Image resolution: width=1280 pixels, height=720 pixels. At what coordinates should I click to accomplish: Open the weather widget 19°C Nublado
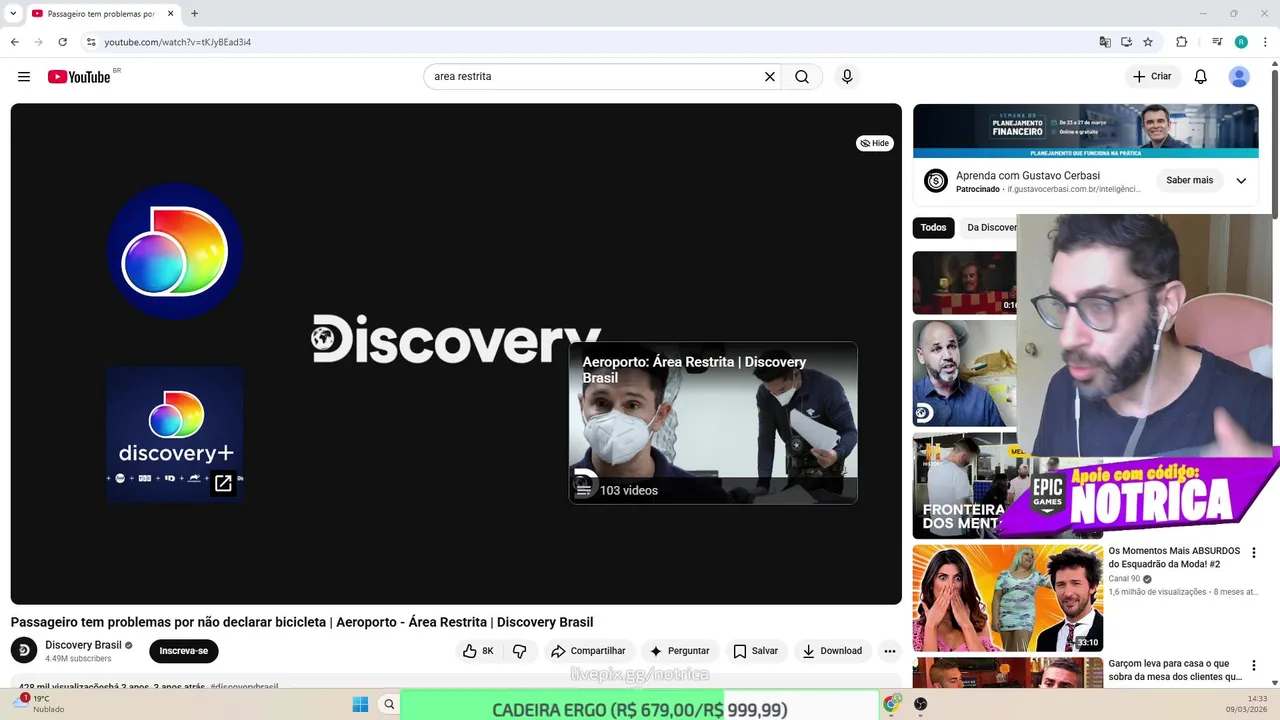pos(37,704)
